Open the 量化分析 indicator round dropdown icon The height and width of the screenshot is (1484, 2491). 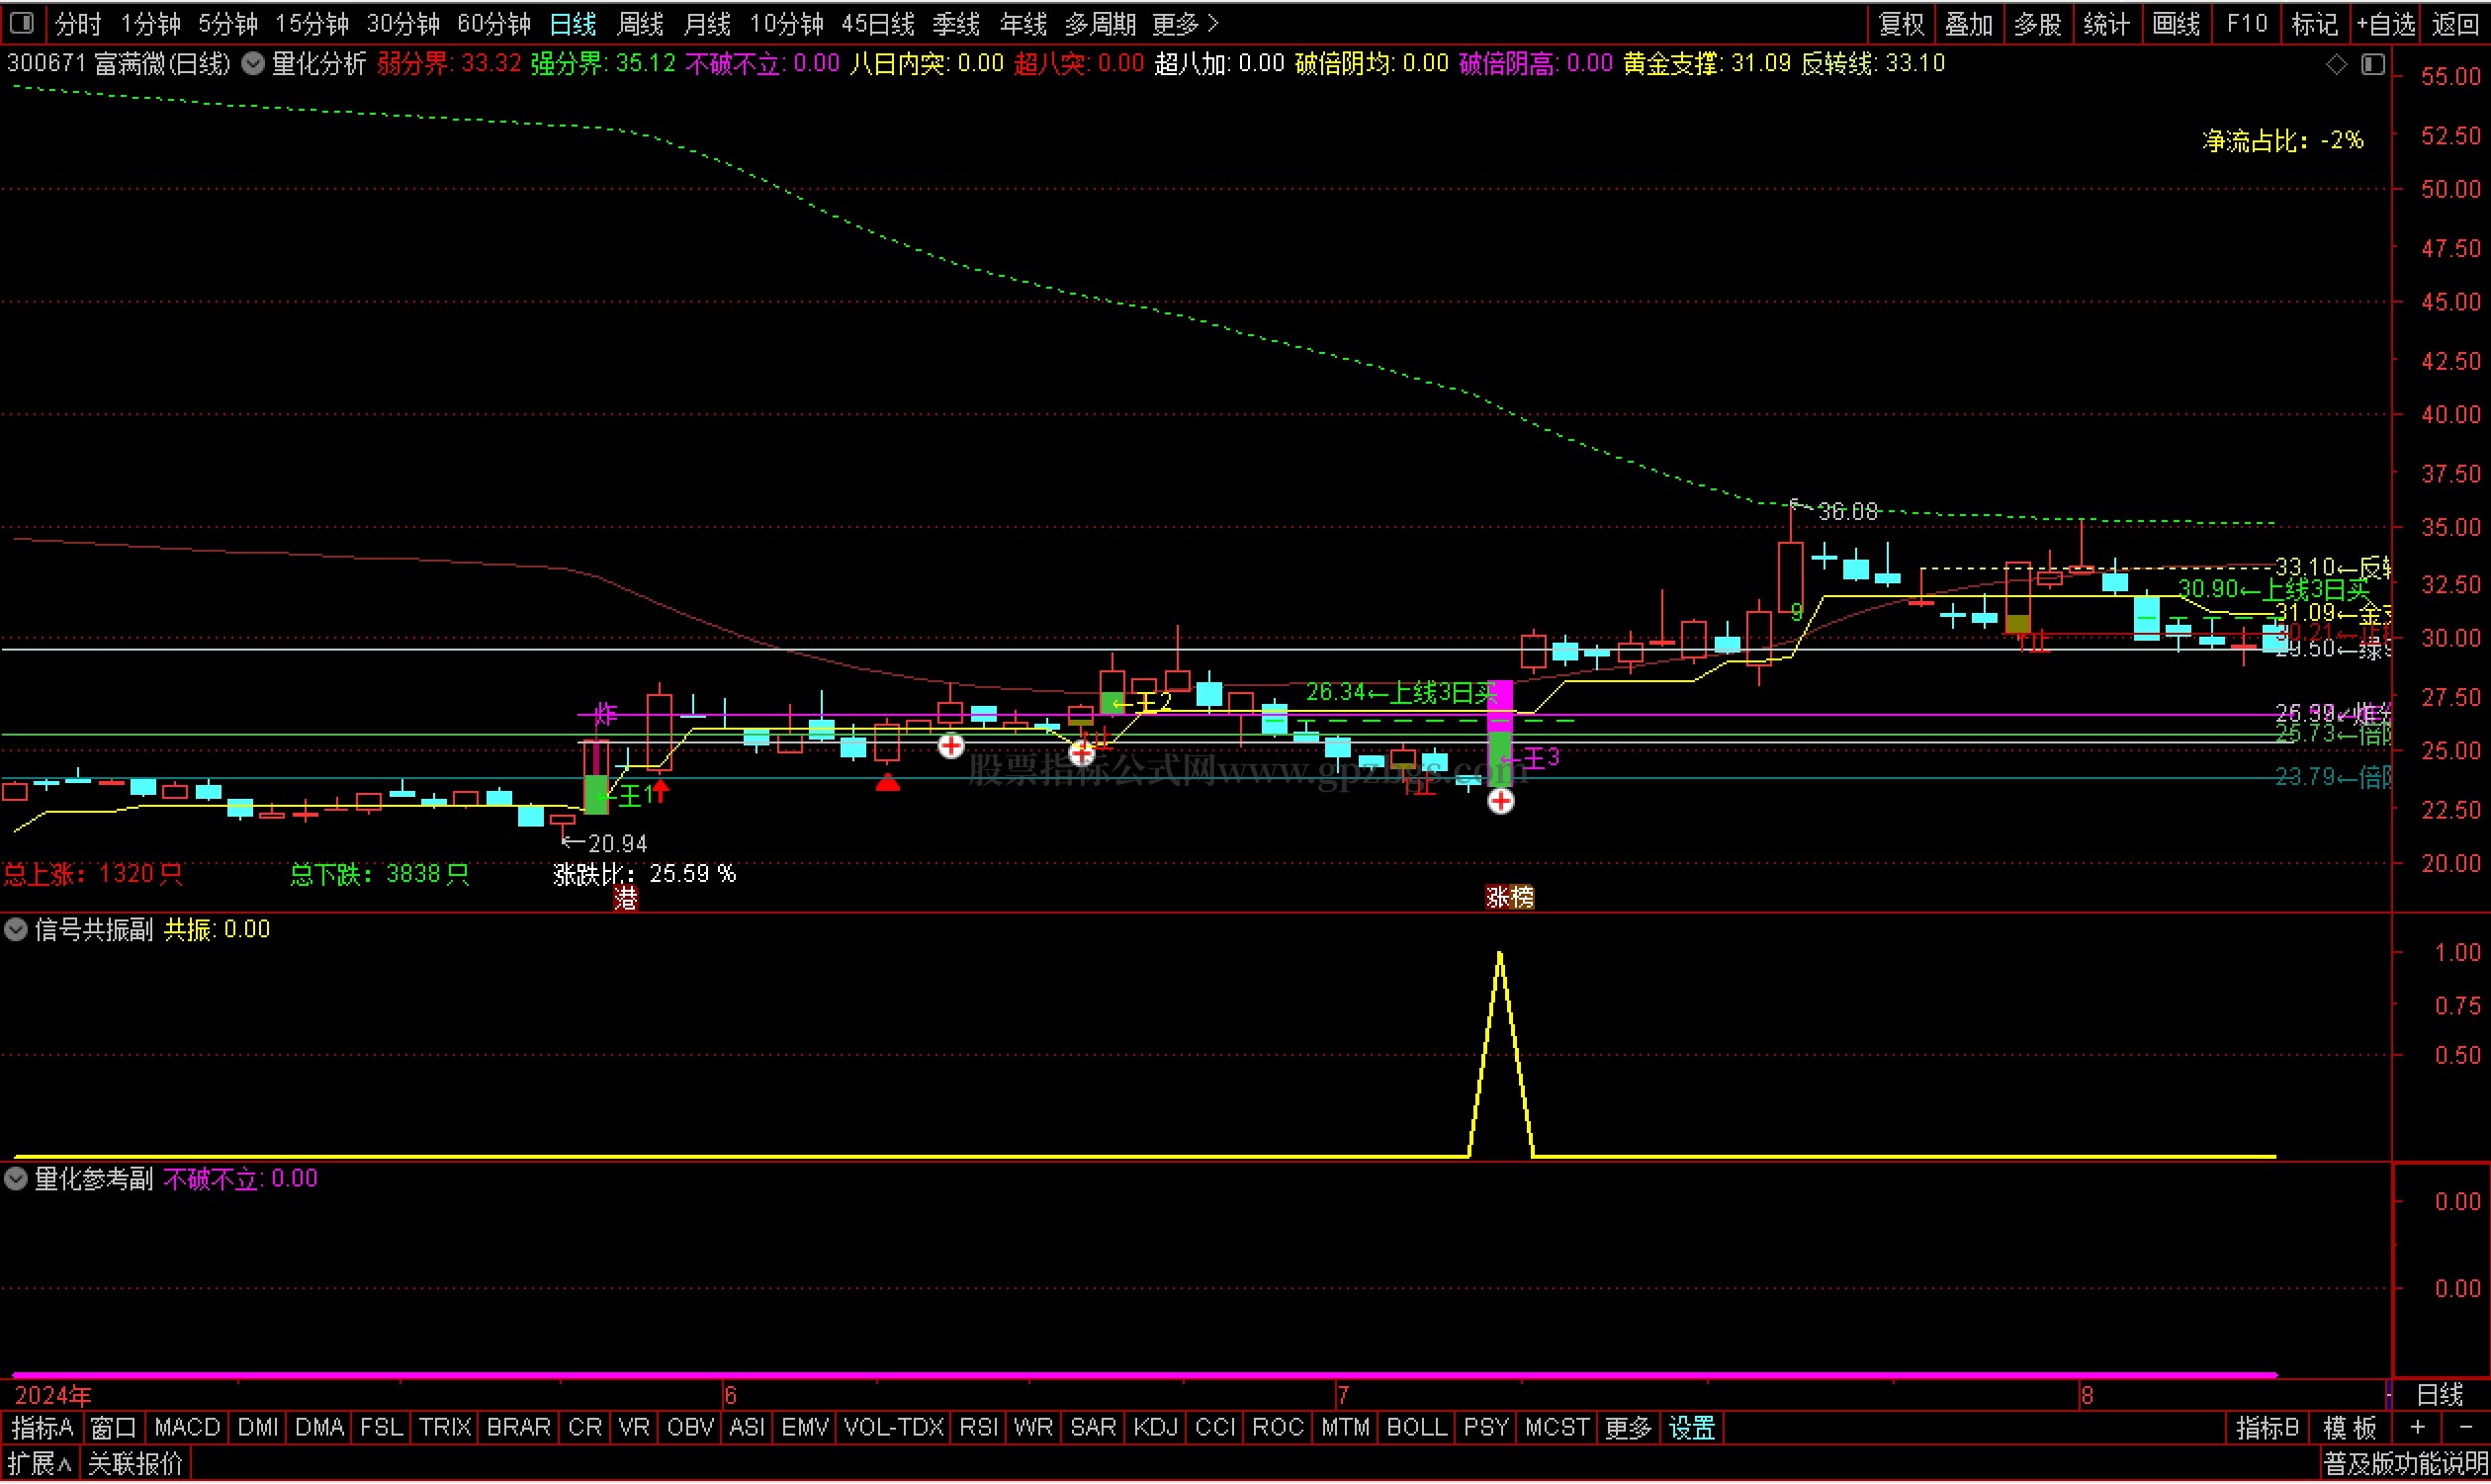(x=253, y=64)
